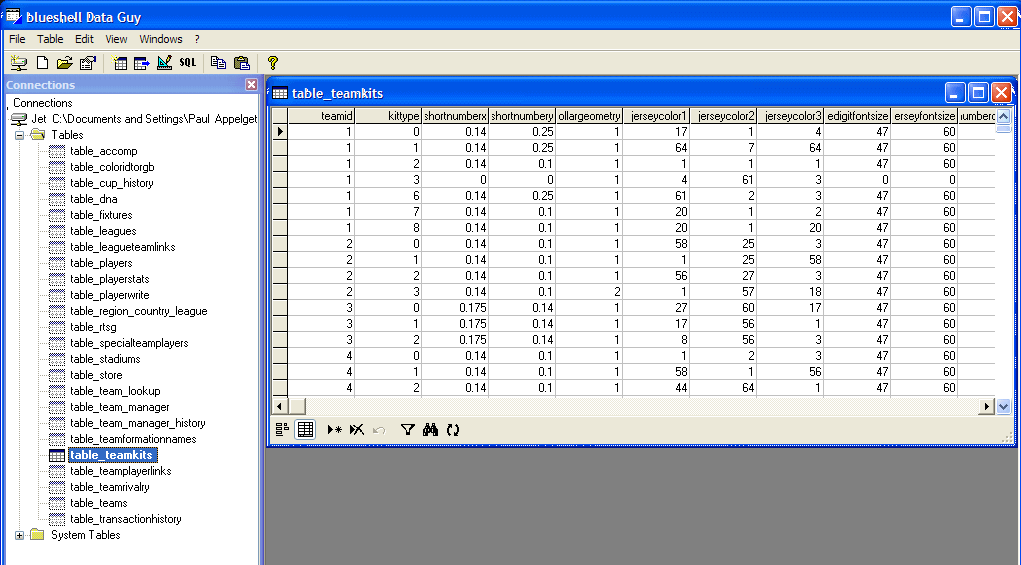Click the refresh arrows icon

[x=453, y=429]
